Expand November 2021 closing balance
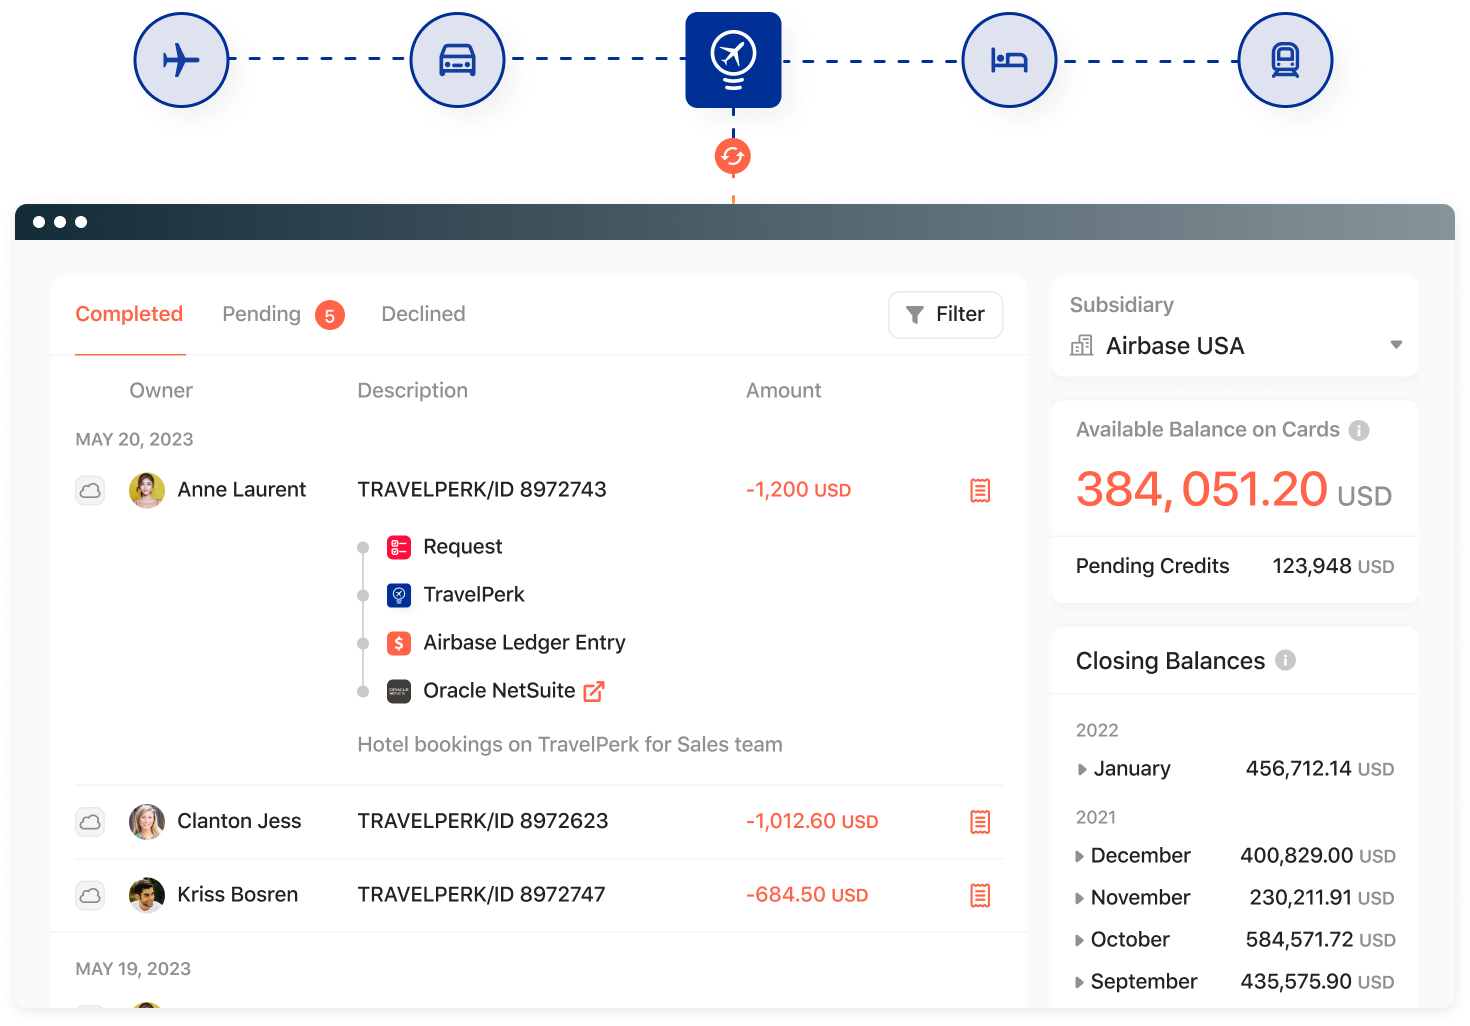The height and width of the screenshot is (1026, 1470). pyautogui.click(x=1079, y=898)
